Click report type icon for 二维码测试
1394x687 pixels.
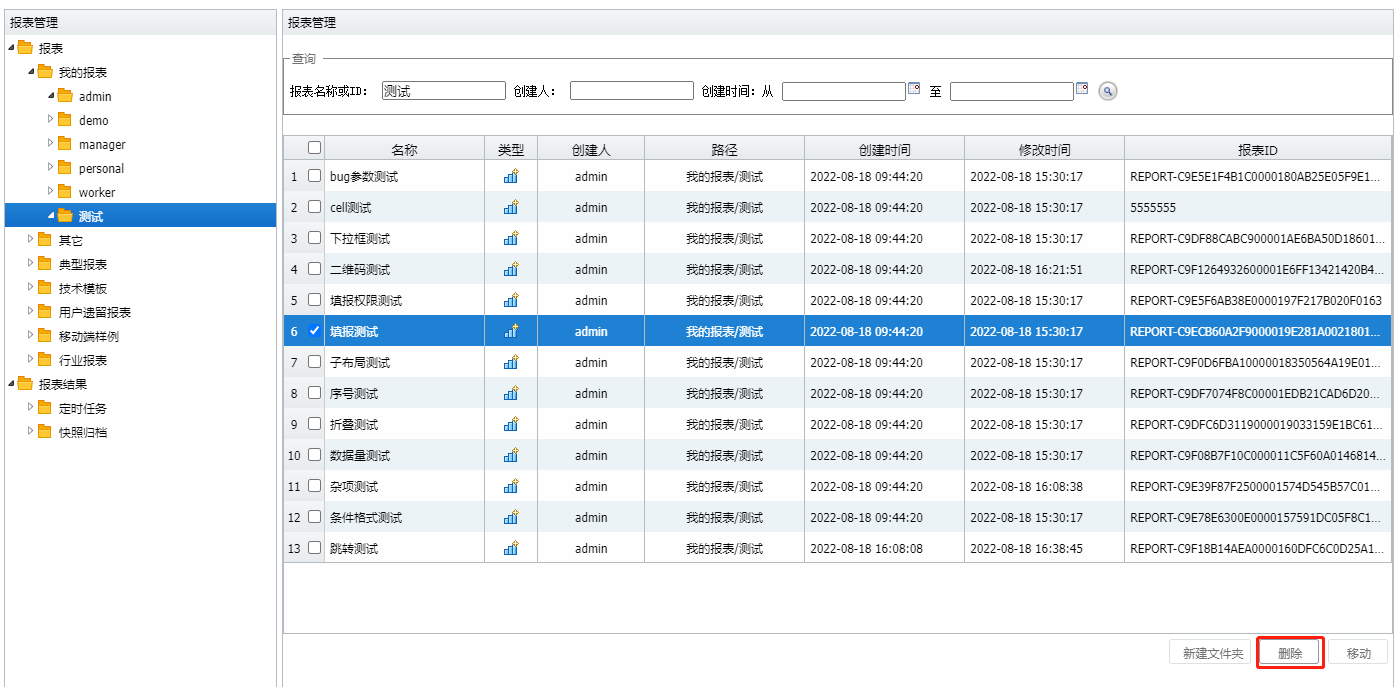point(511,269)
